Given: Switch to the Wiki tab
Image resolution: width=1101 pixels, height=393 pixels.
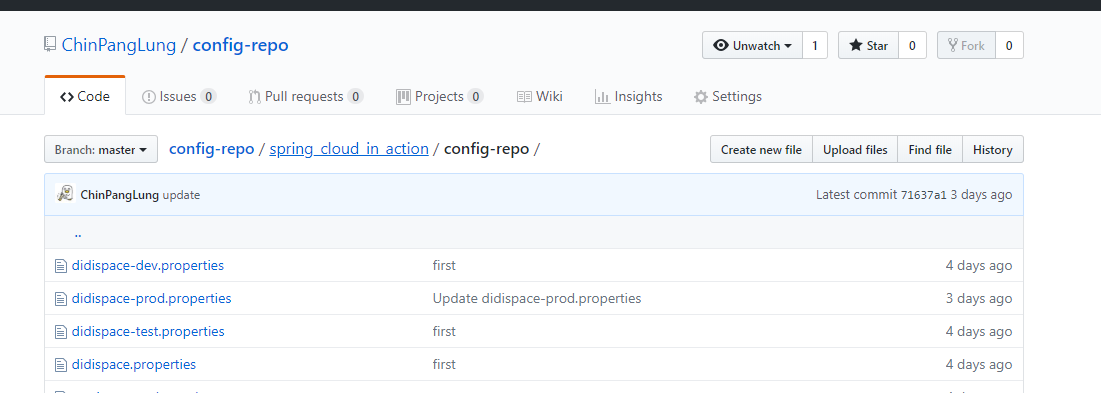Looking at the screenshot, I should coord(540,96).
